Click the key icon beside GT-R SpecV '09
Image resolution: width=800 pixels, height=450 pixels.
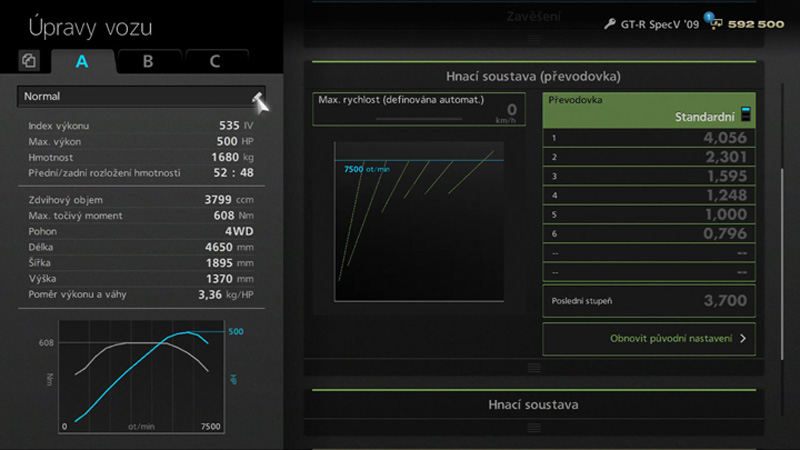(x=610, y=23)
